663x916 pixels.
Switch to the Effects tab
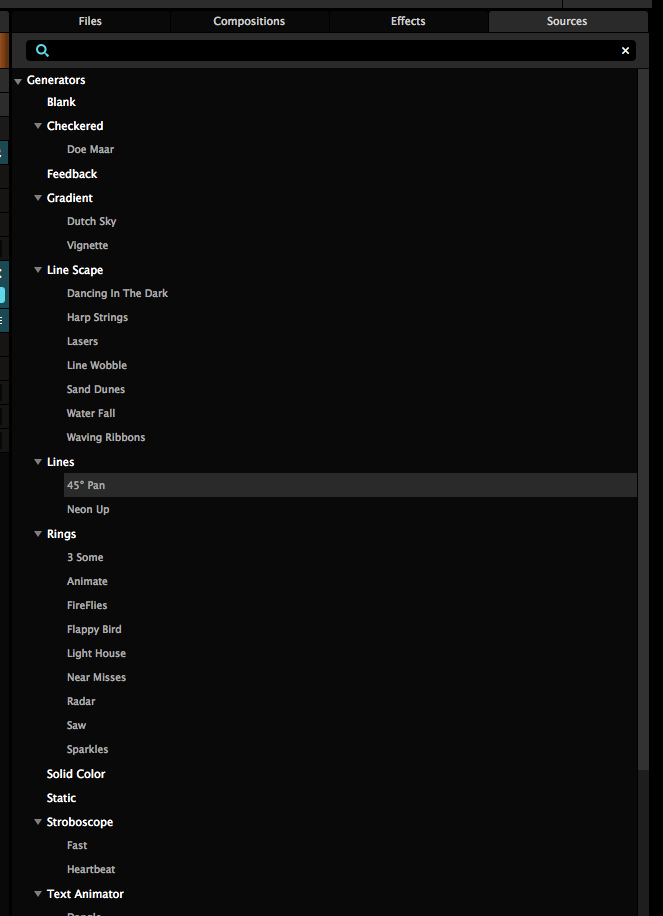coord(408,21)
